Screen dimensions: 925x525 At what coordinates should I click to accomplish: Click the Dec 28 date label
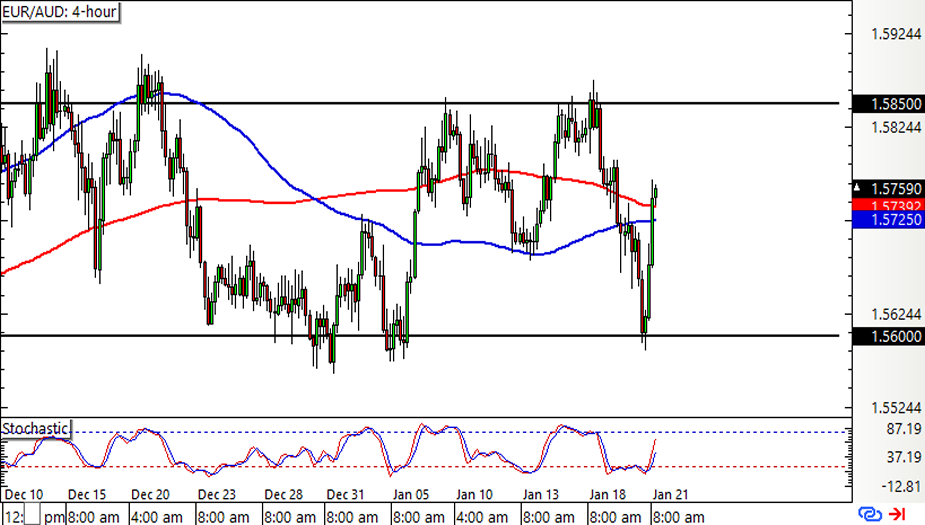pos(283,494)
